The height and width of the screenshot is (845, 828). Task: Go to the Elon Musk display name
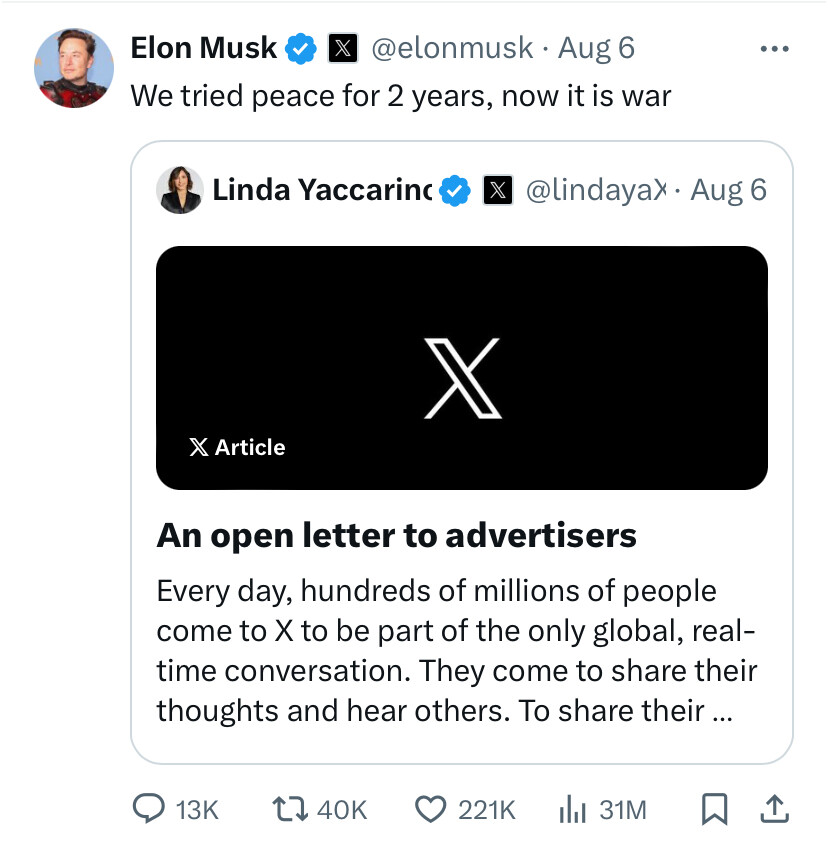tap(204, 48)
